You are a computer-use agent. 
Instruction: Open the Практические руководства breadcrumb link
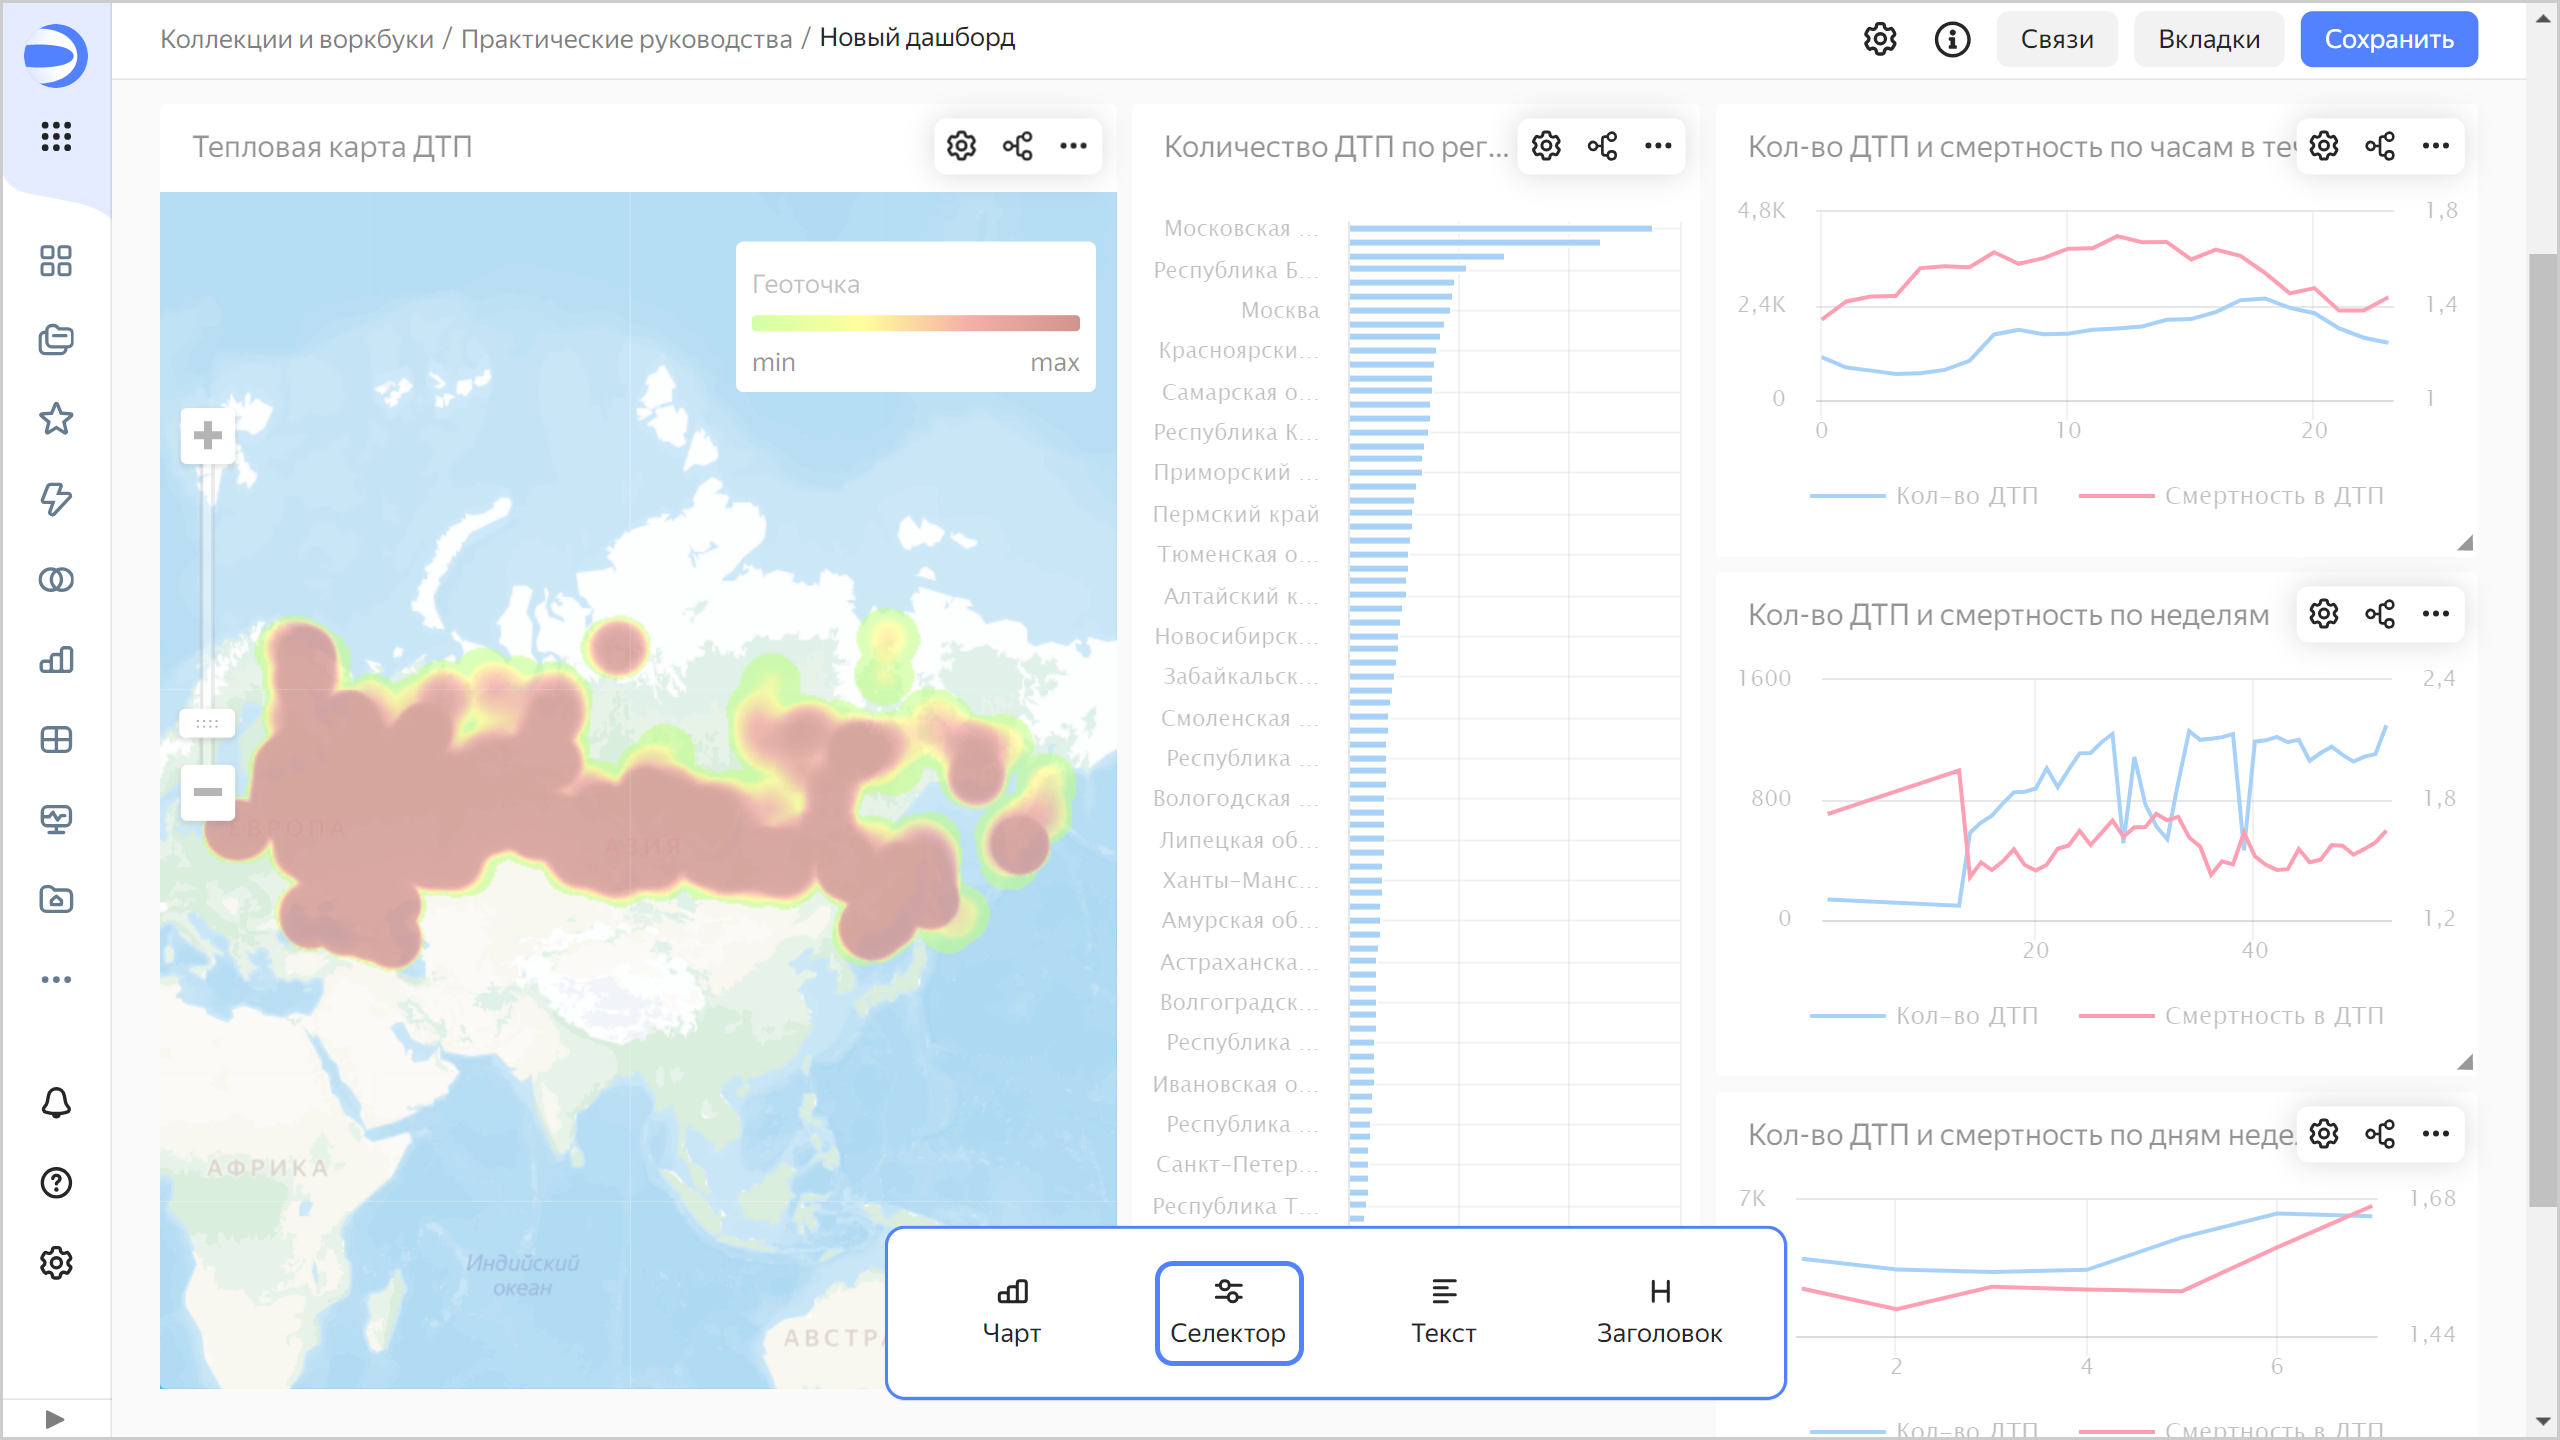(x=626, y=39)
